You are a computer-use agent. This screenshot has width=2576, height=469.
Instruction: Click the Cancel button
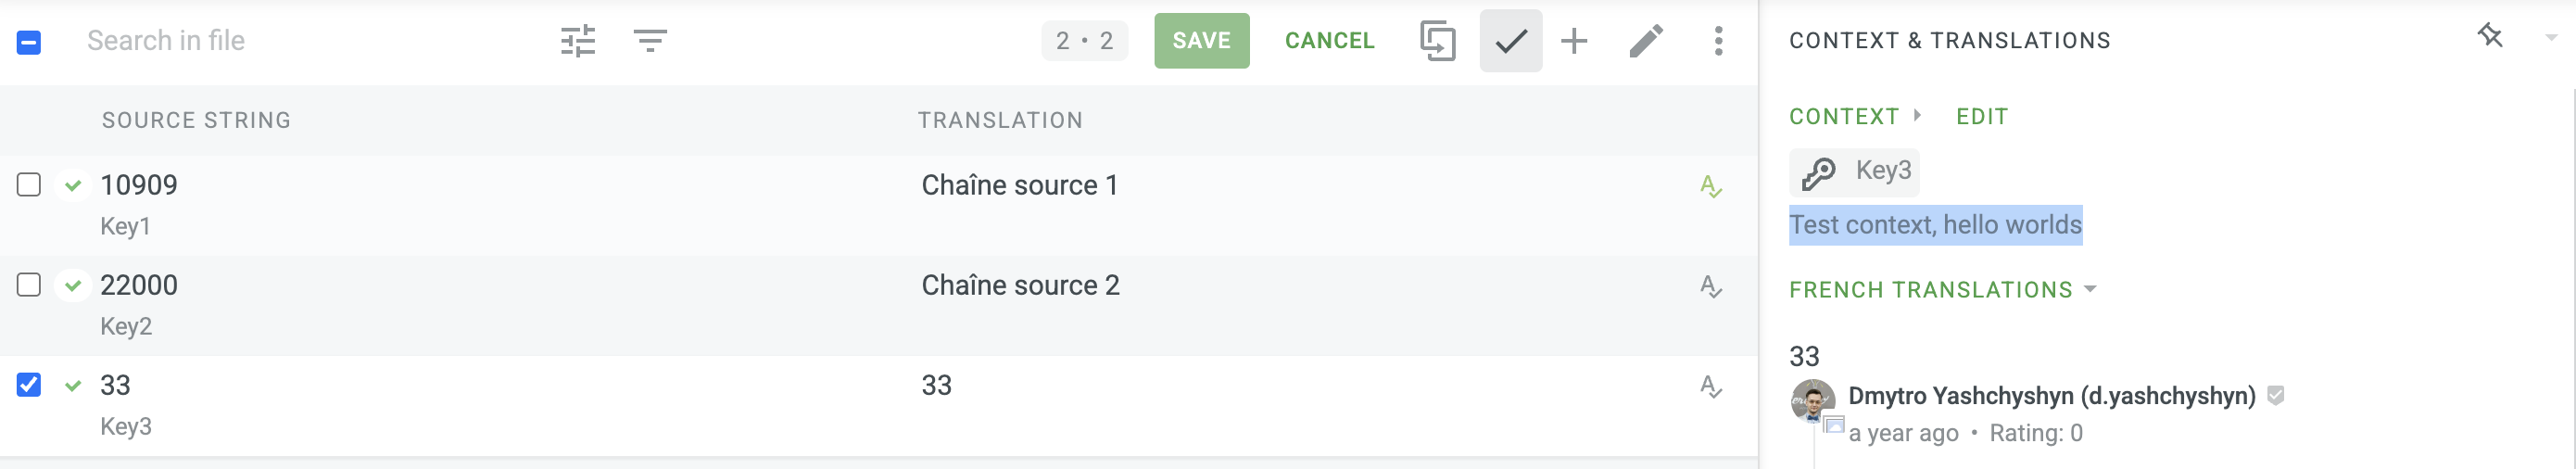(1329, 41)
